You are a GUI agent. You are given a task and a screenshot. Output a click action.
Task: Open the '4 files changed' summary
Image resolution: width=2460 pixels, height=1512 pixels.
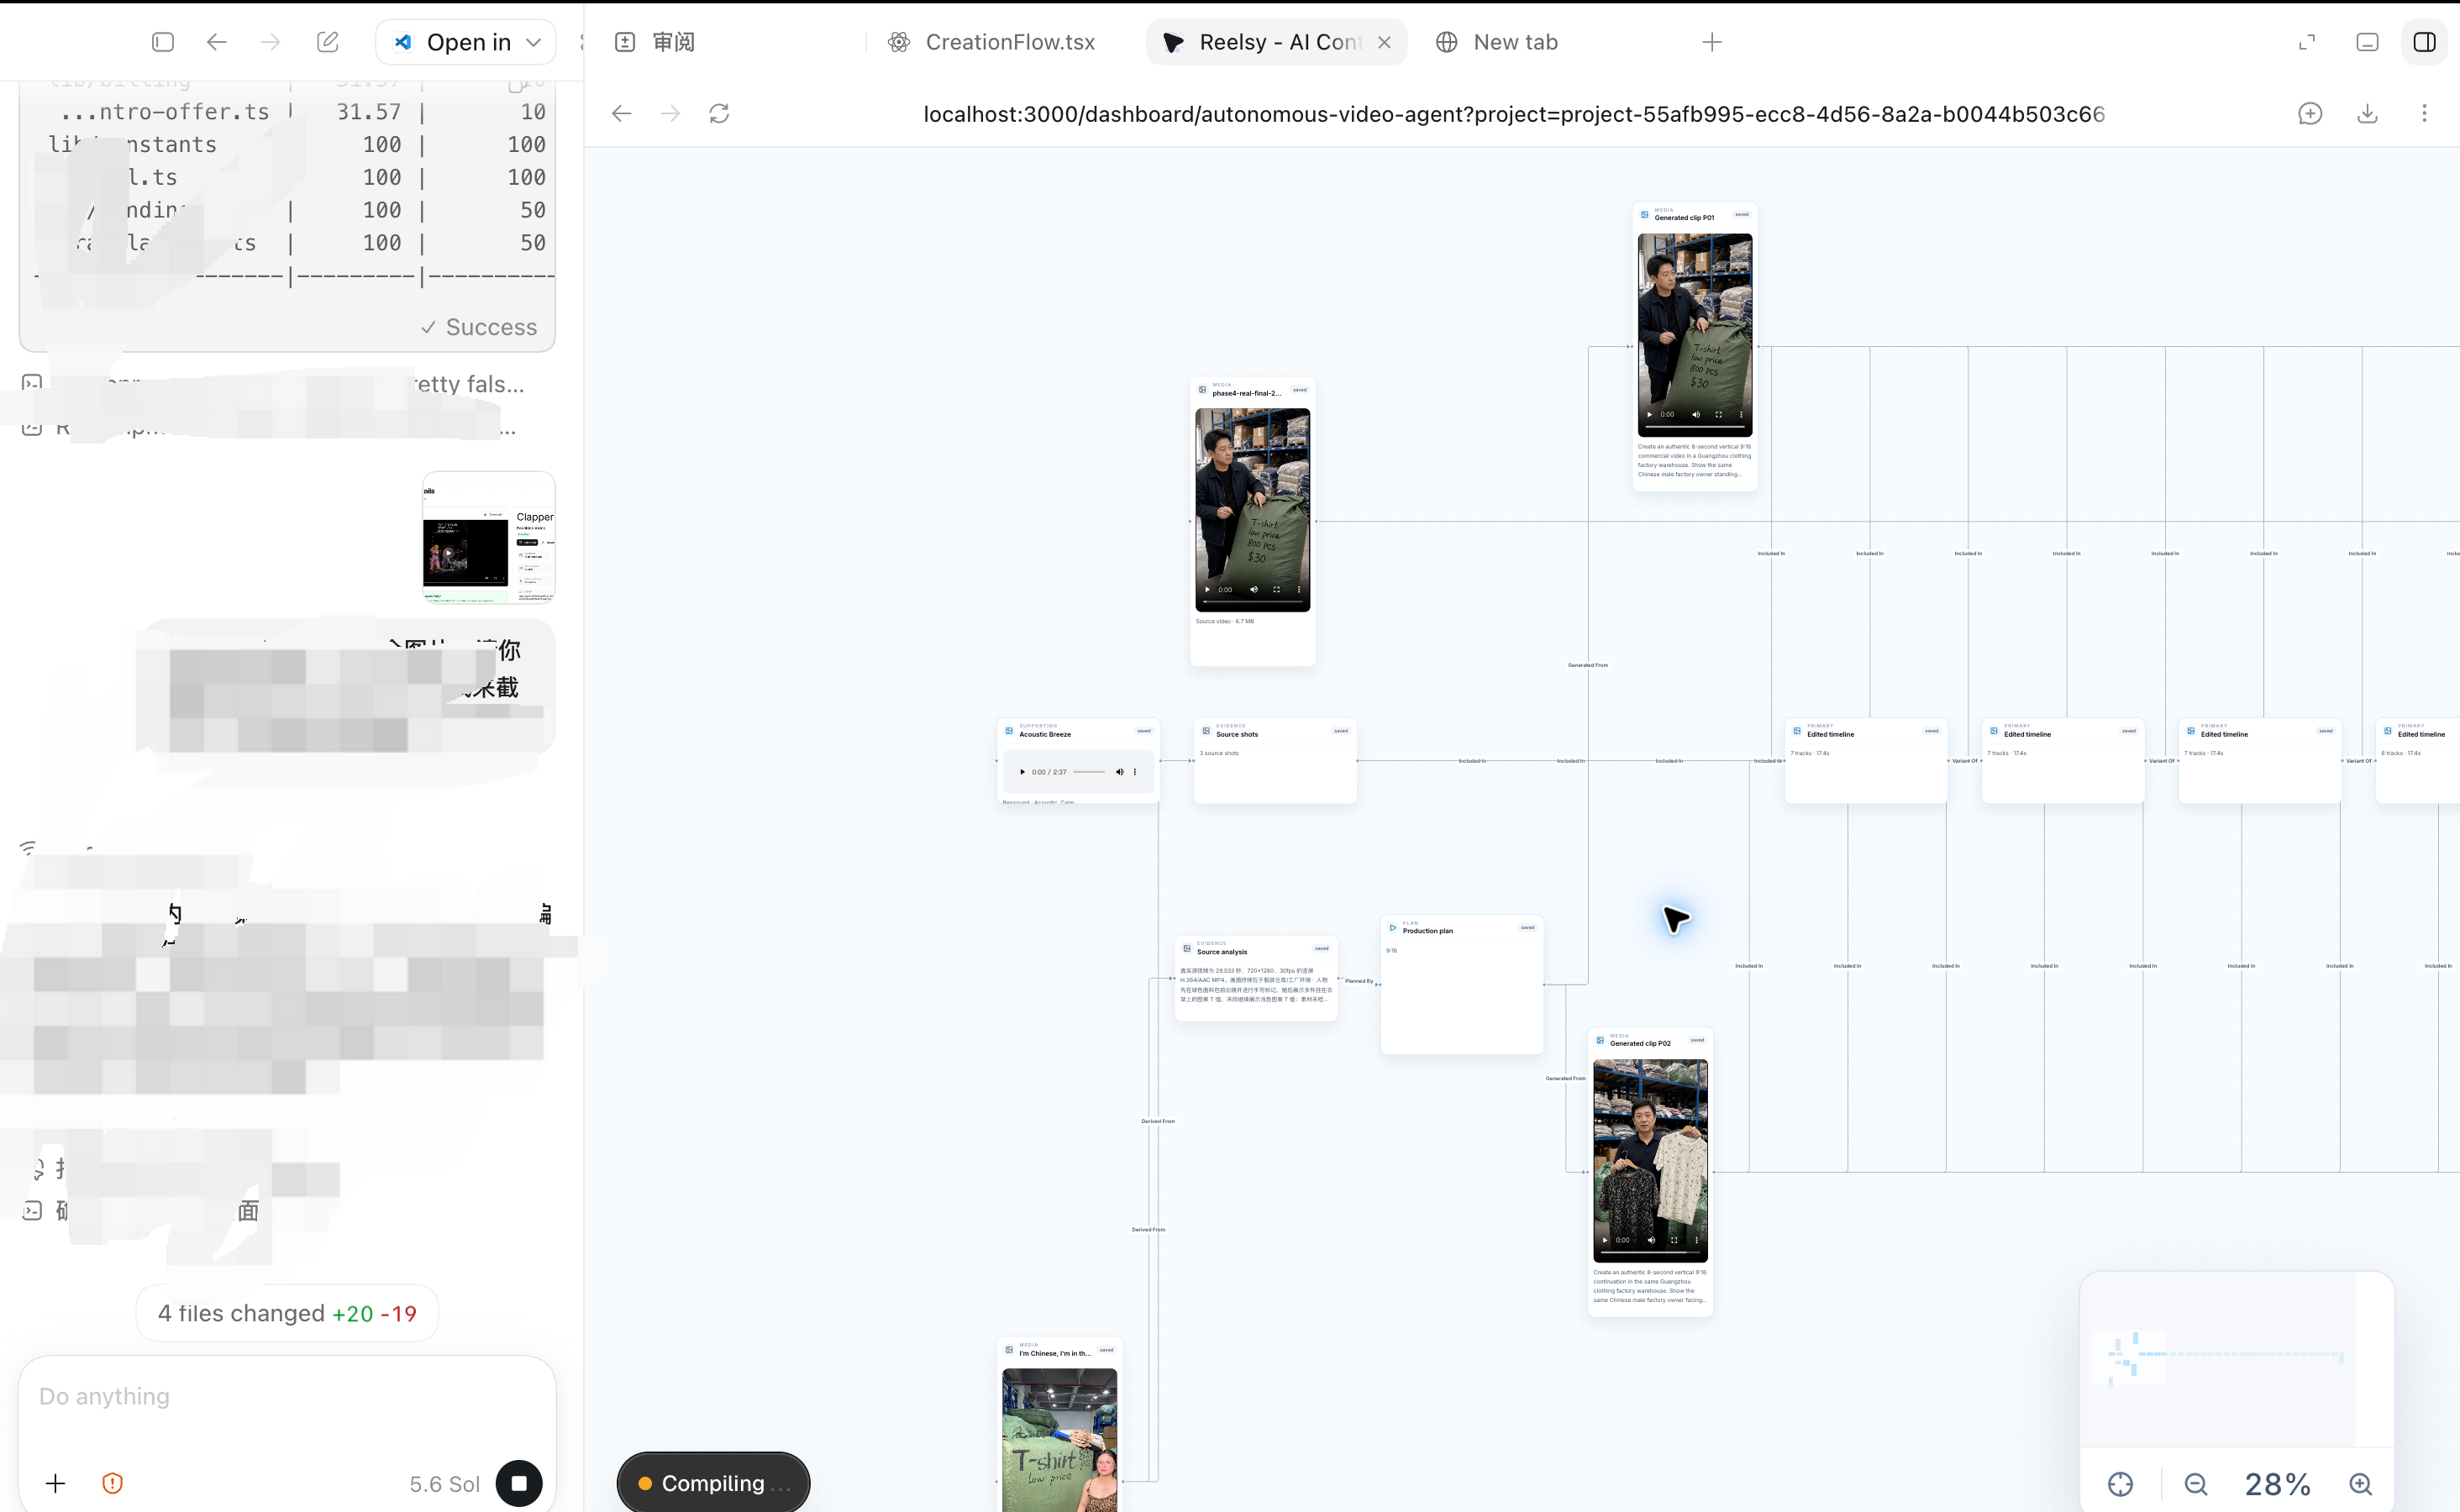(x=287, y=1313)
